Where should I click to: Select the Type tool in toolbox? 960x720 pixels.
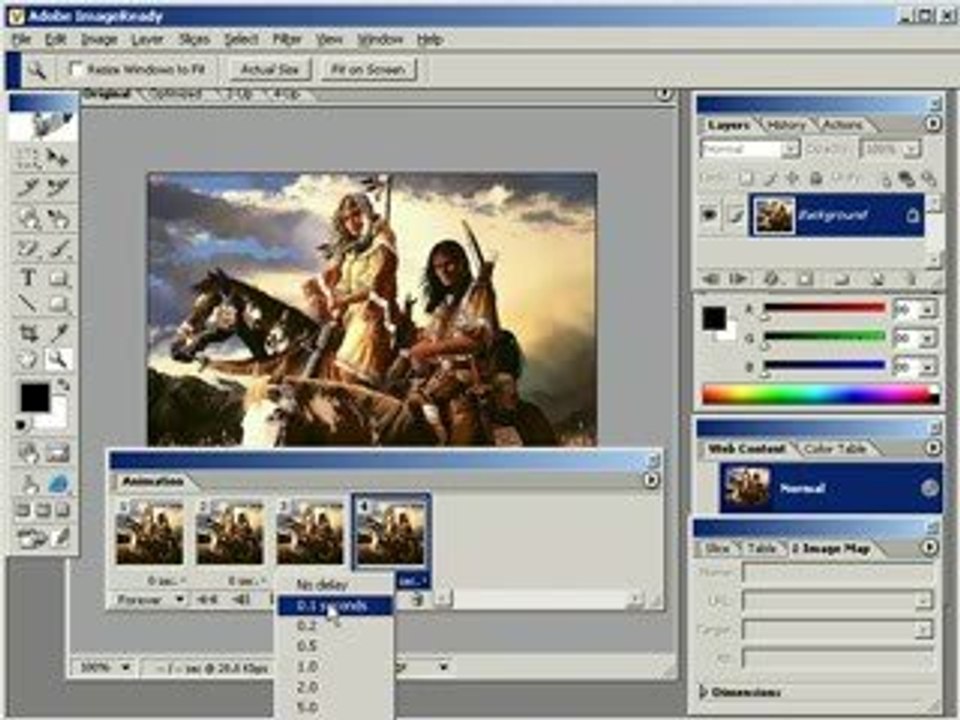tap(28, 278)
